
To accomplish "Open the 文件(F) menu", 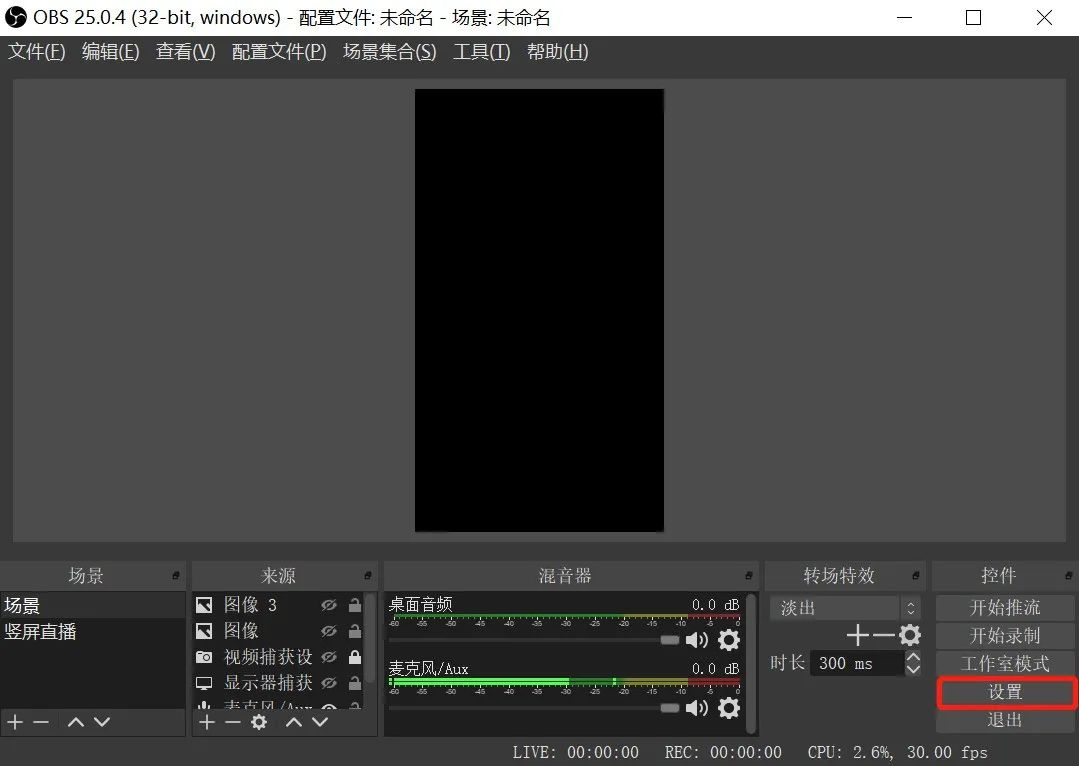I will click(36, 52).
